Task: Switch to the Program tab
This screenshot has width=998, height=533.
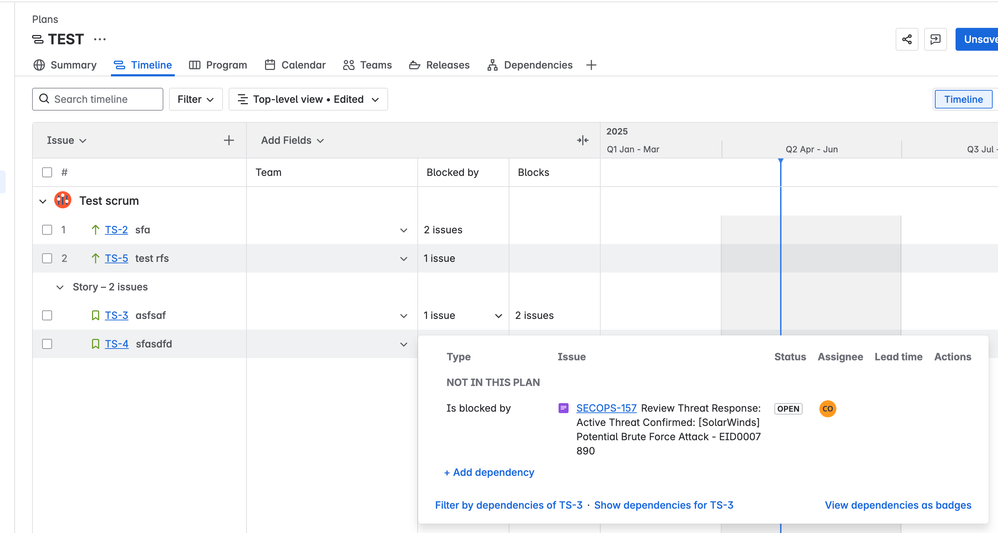Action: [218, 65]
